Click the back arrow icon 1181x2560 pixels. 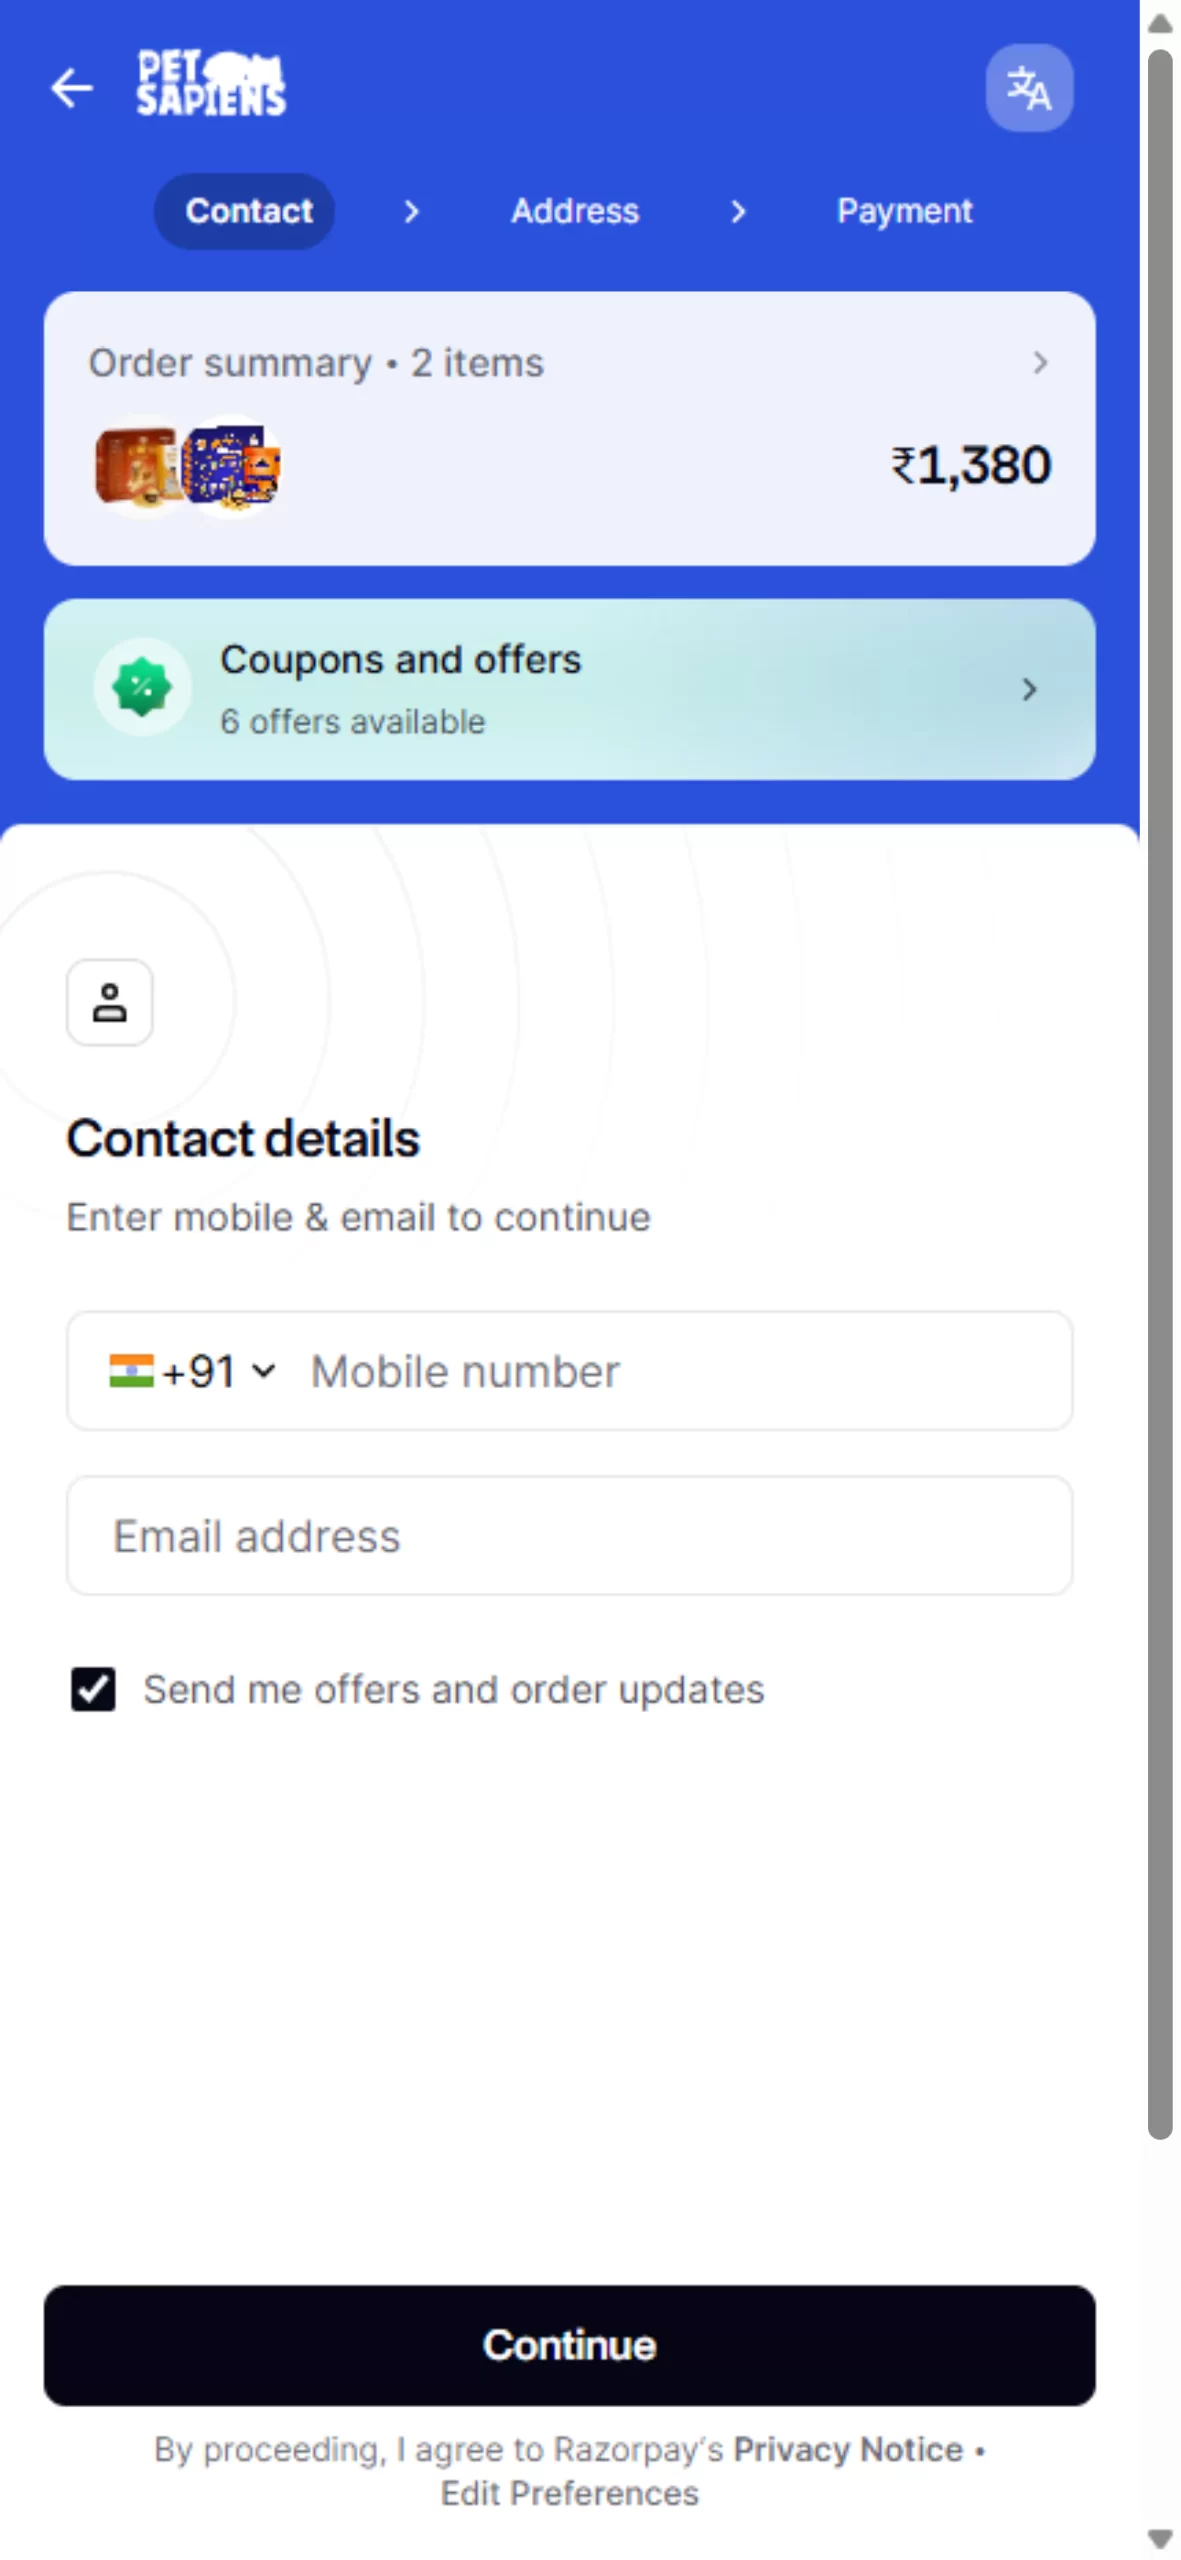coord(72,88)
